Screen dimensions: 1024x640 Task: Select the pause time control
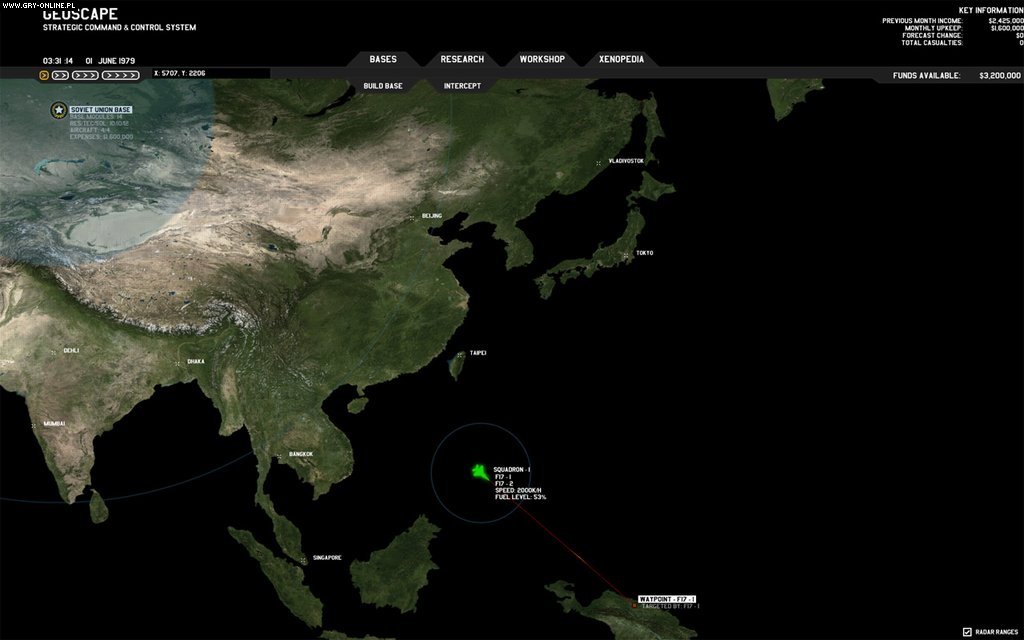[x=44, y=74]
